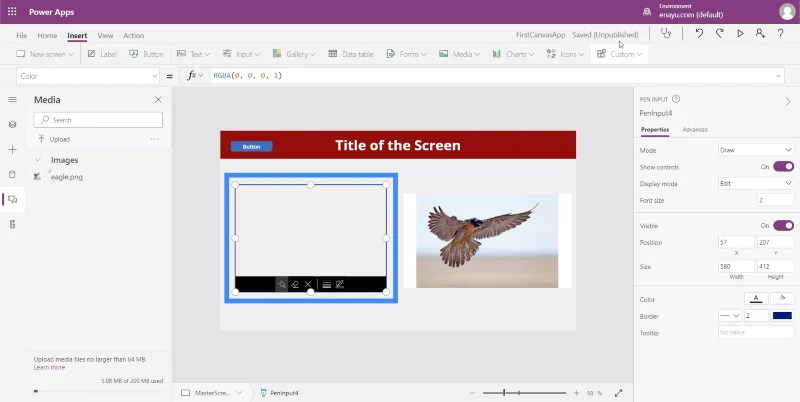Collapse the Images section

37,160
